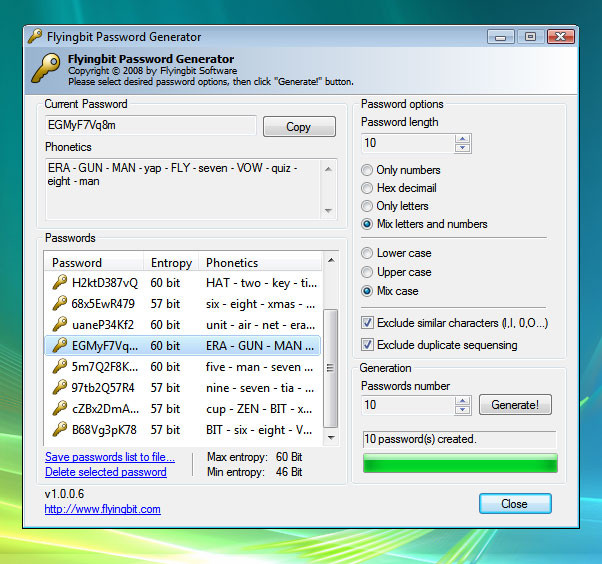602x564 pixels.
Task: Minimize the Password Generator window
Action: coord(501,37)
